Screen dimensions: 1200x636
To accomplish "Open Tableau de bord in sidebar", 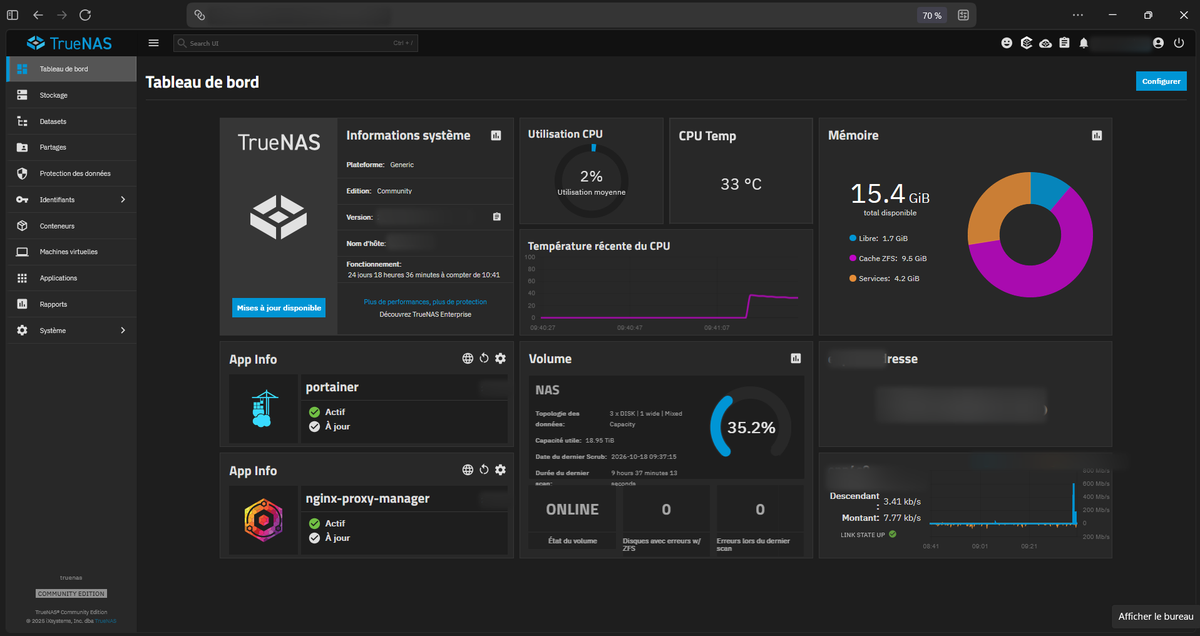I will pyautogui.click(x=72, y=69).
